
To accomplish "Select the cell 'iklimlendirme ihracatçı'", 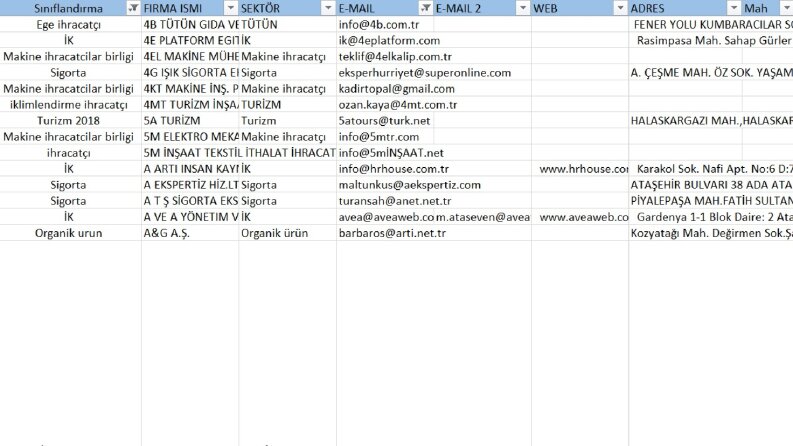I will (x=69, y=105).
